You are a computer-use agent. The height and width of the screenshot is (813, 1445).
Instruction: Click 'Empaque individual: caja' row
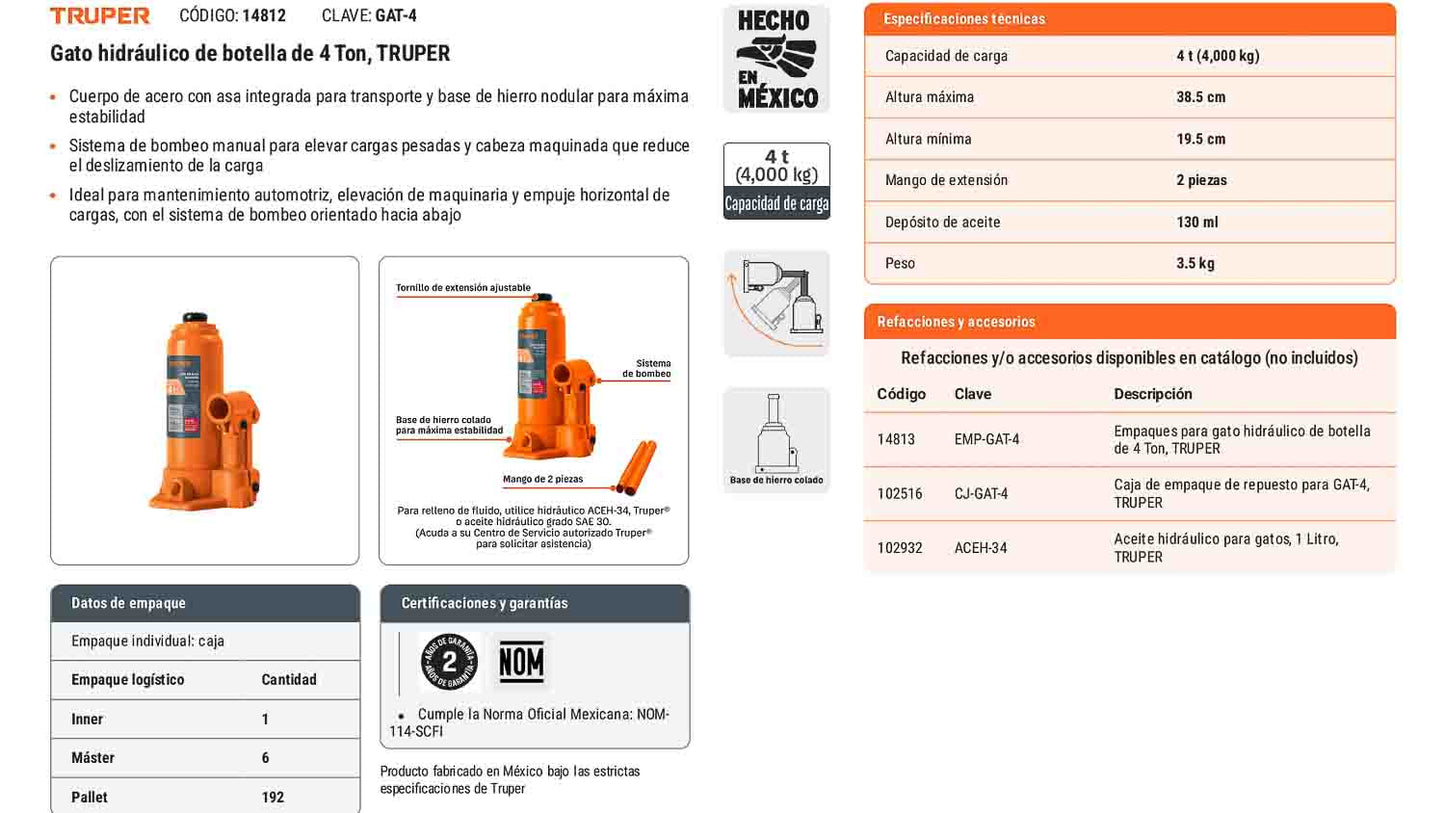coord(205,642)
